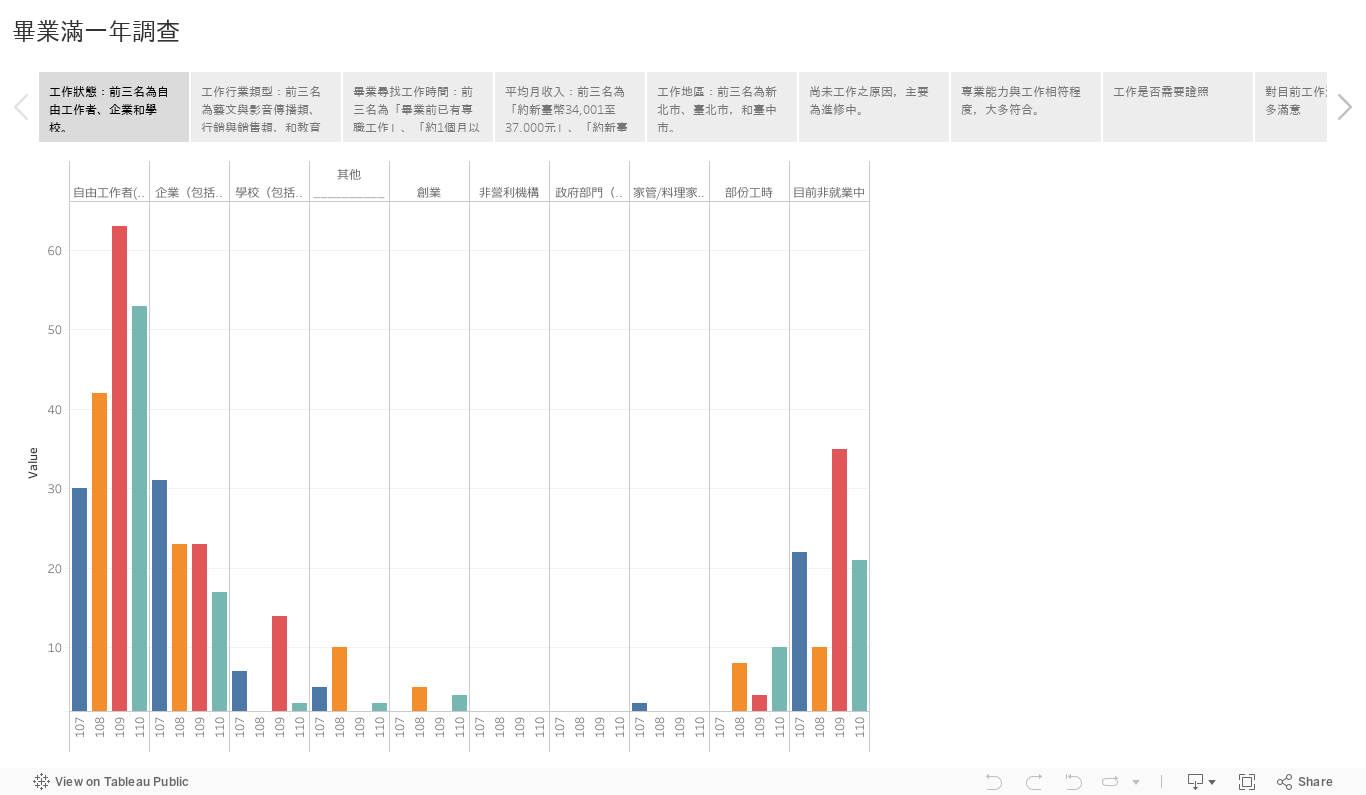Enter fullscreen with the fullscreen icon
The image size is (1366, 795).
point(1247,782)
